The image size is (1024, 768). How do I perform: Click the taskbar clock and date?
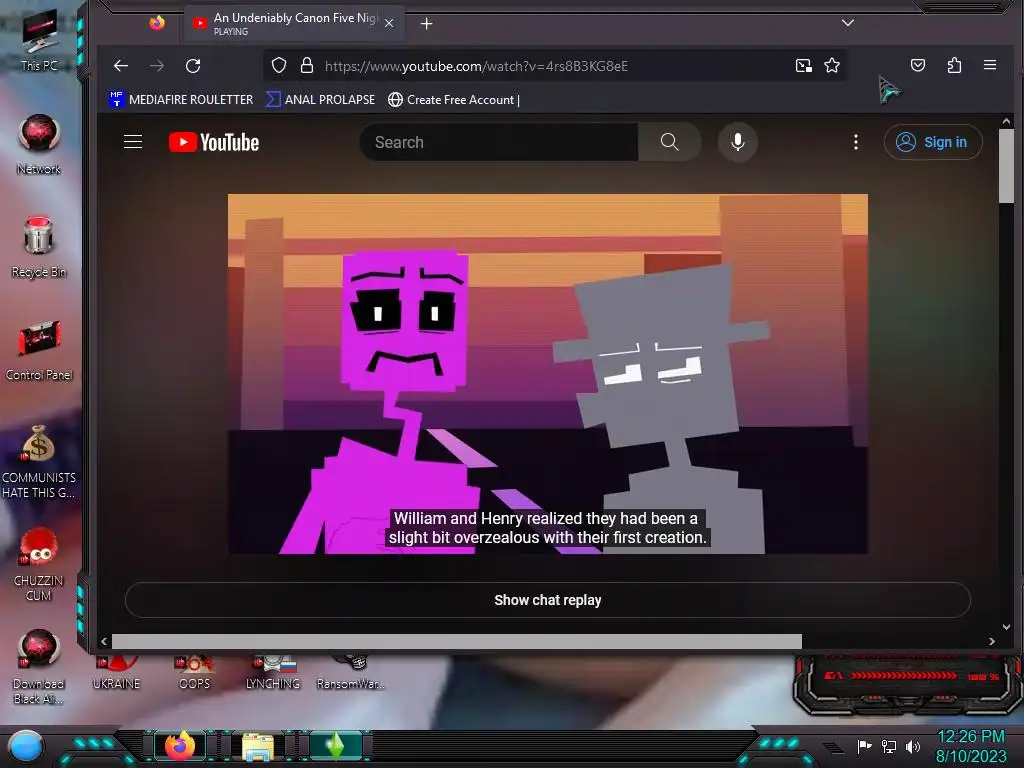(971, 746)
